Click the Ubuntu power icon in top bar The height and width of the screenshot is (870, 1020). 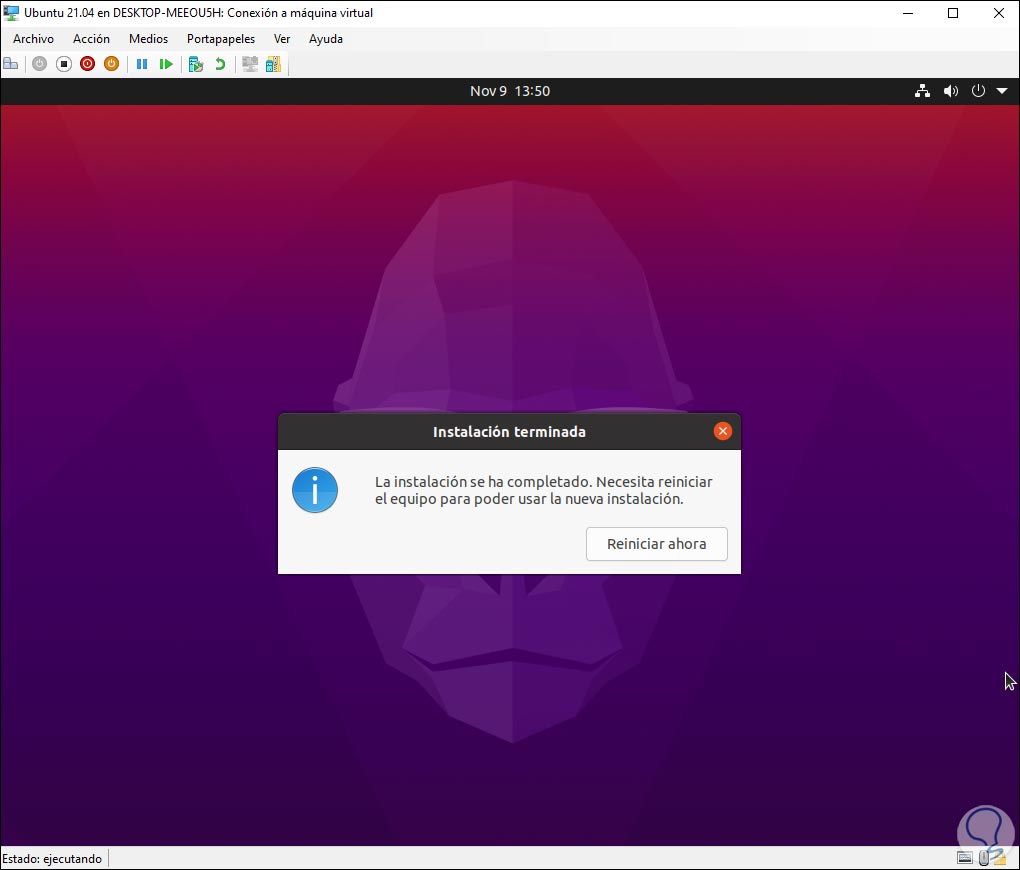tap(978, 91)
